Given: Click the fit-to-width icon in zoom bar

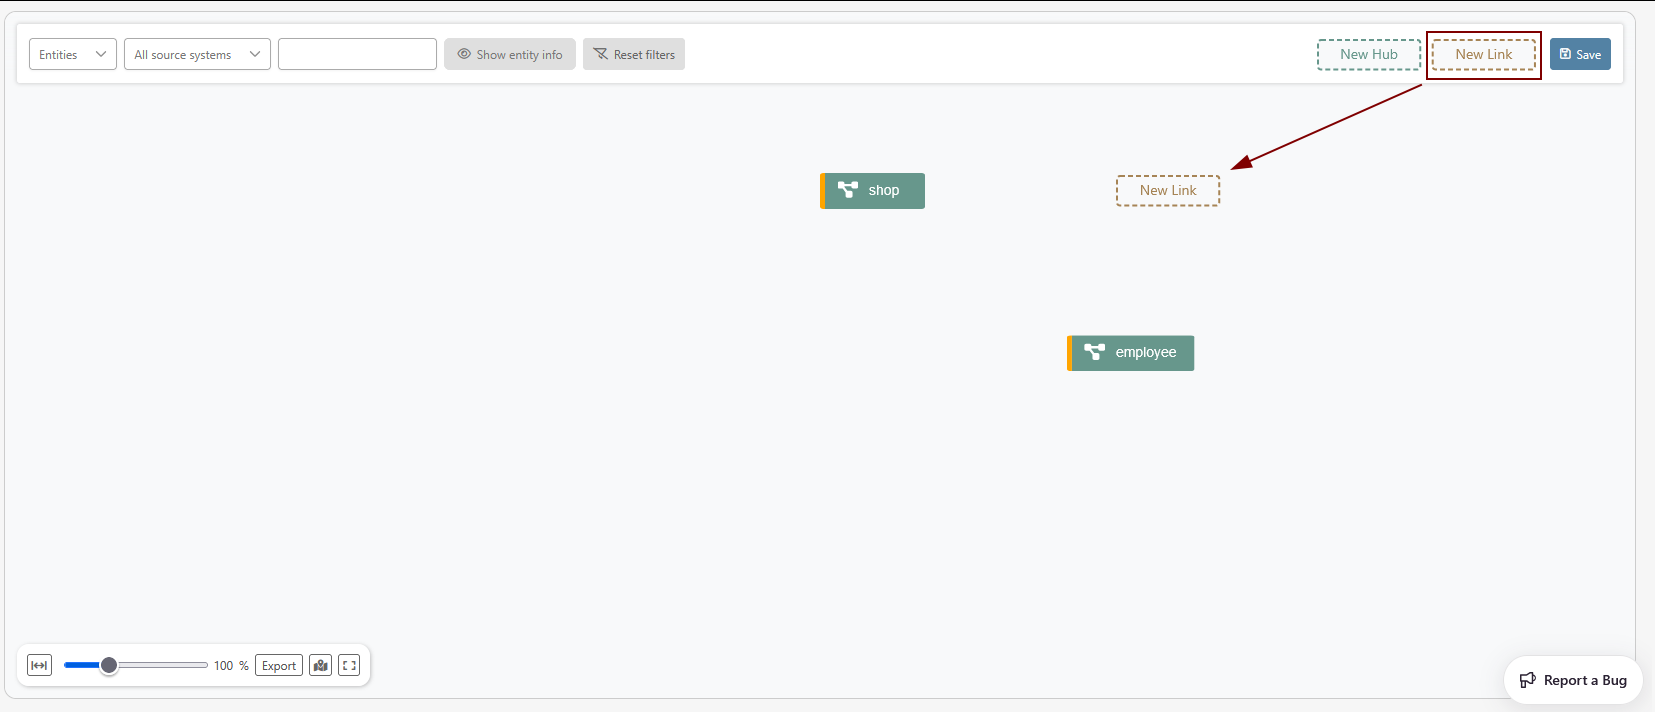Looking at the screenshot, I should (39, 665).
